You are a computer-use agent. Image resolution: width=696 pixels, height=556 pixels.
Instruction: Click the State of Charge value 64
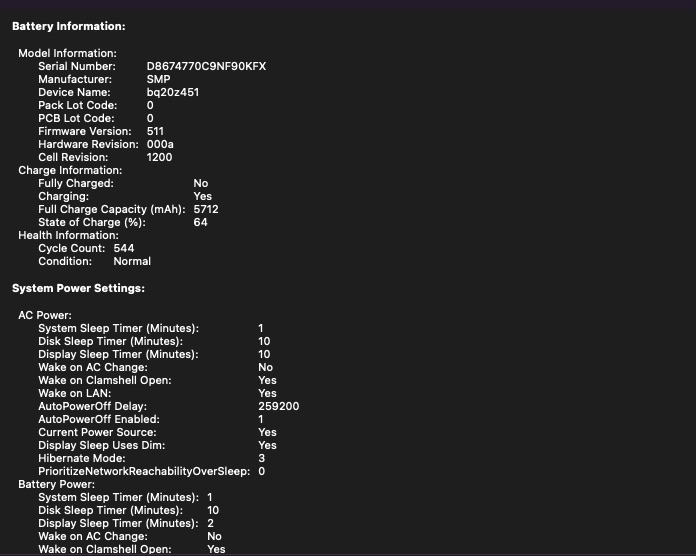pos(200,223)
